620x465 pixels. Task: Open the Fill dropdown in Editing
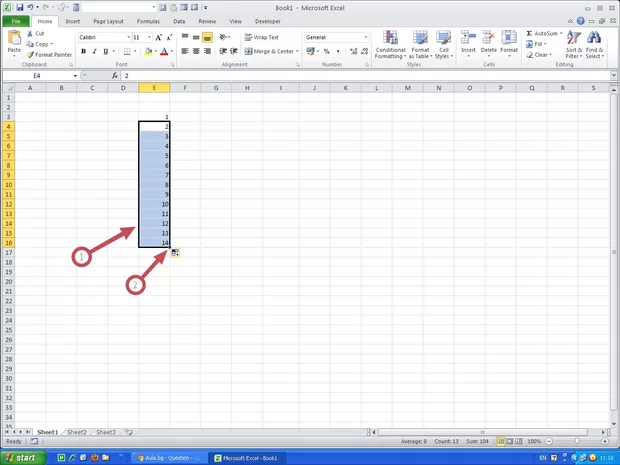coord(537,44)
